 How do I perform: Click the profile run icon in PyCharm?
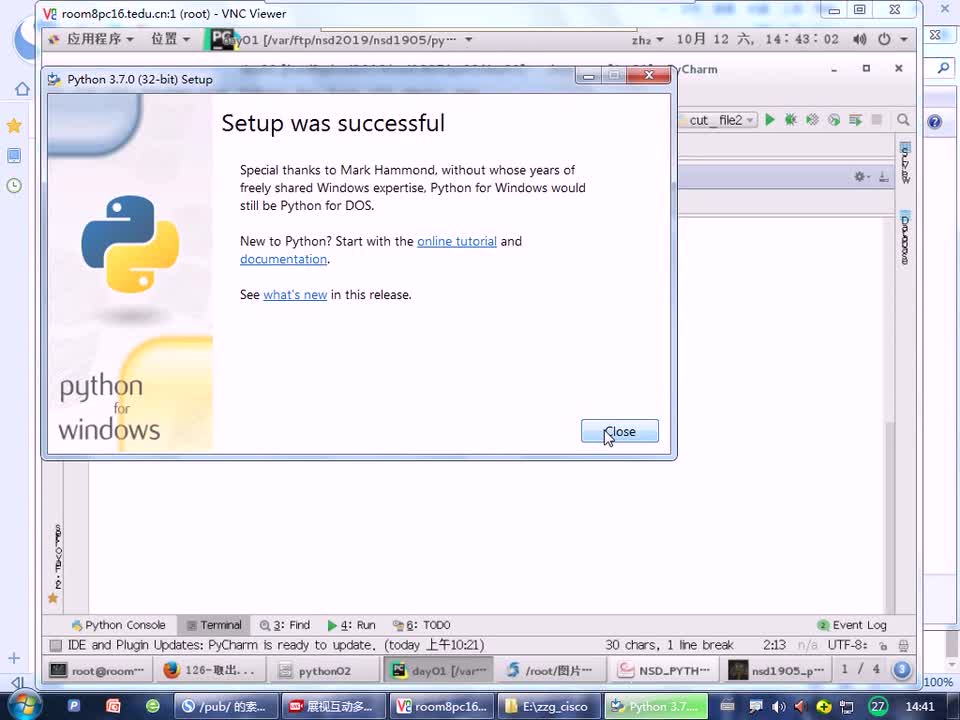[834, 120]
